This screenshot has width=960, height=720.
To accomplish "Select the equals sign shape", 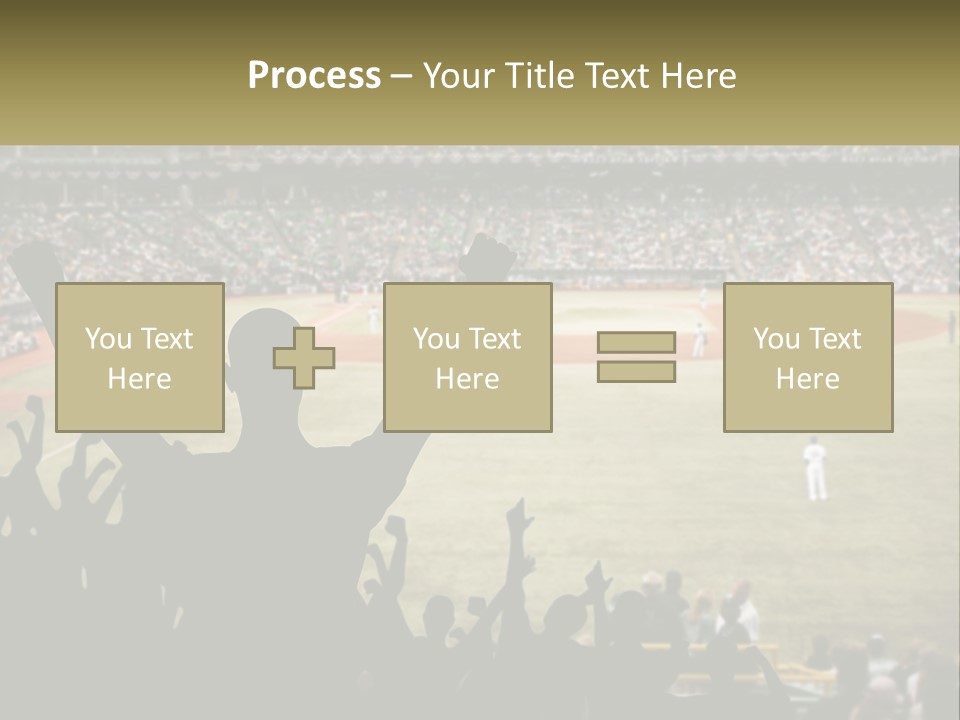I will click(636, 357).
